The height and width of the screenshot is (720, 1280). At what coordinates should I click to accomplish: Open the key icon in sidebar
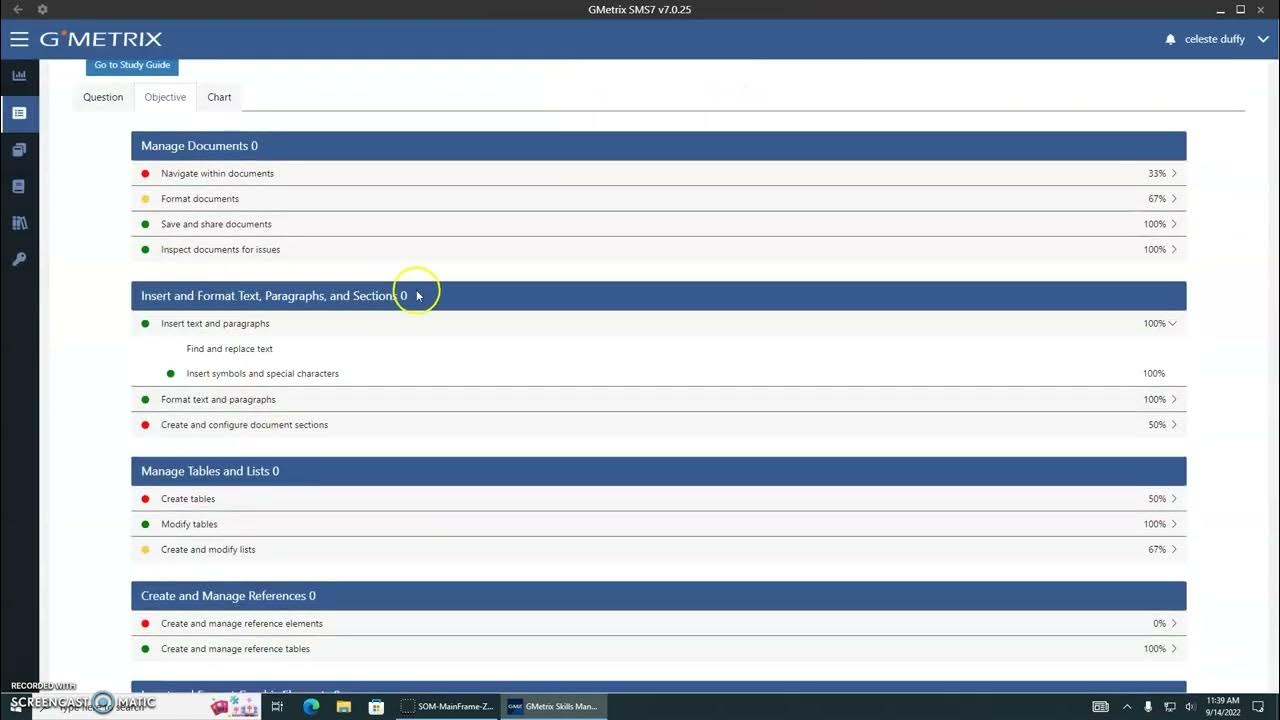pyautogui.click(x=19, y=259)
